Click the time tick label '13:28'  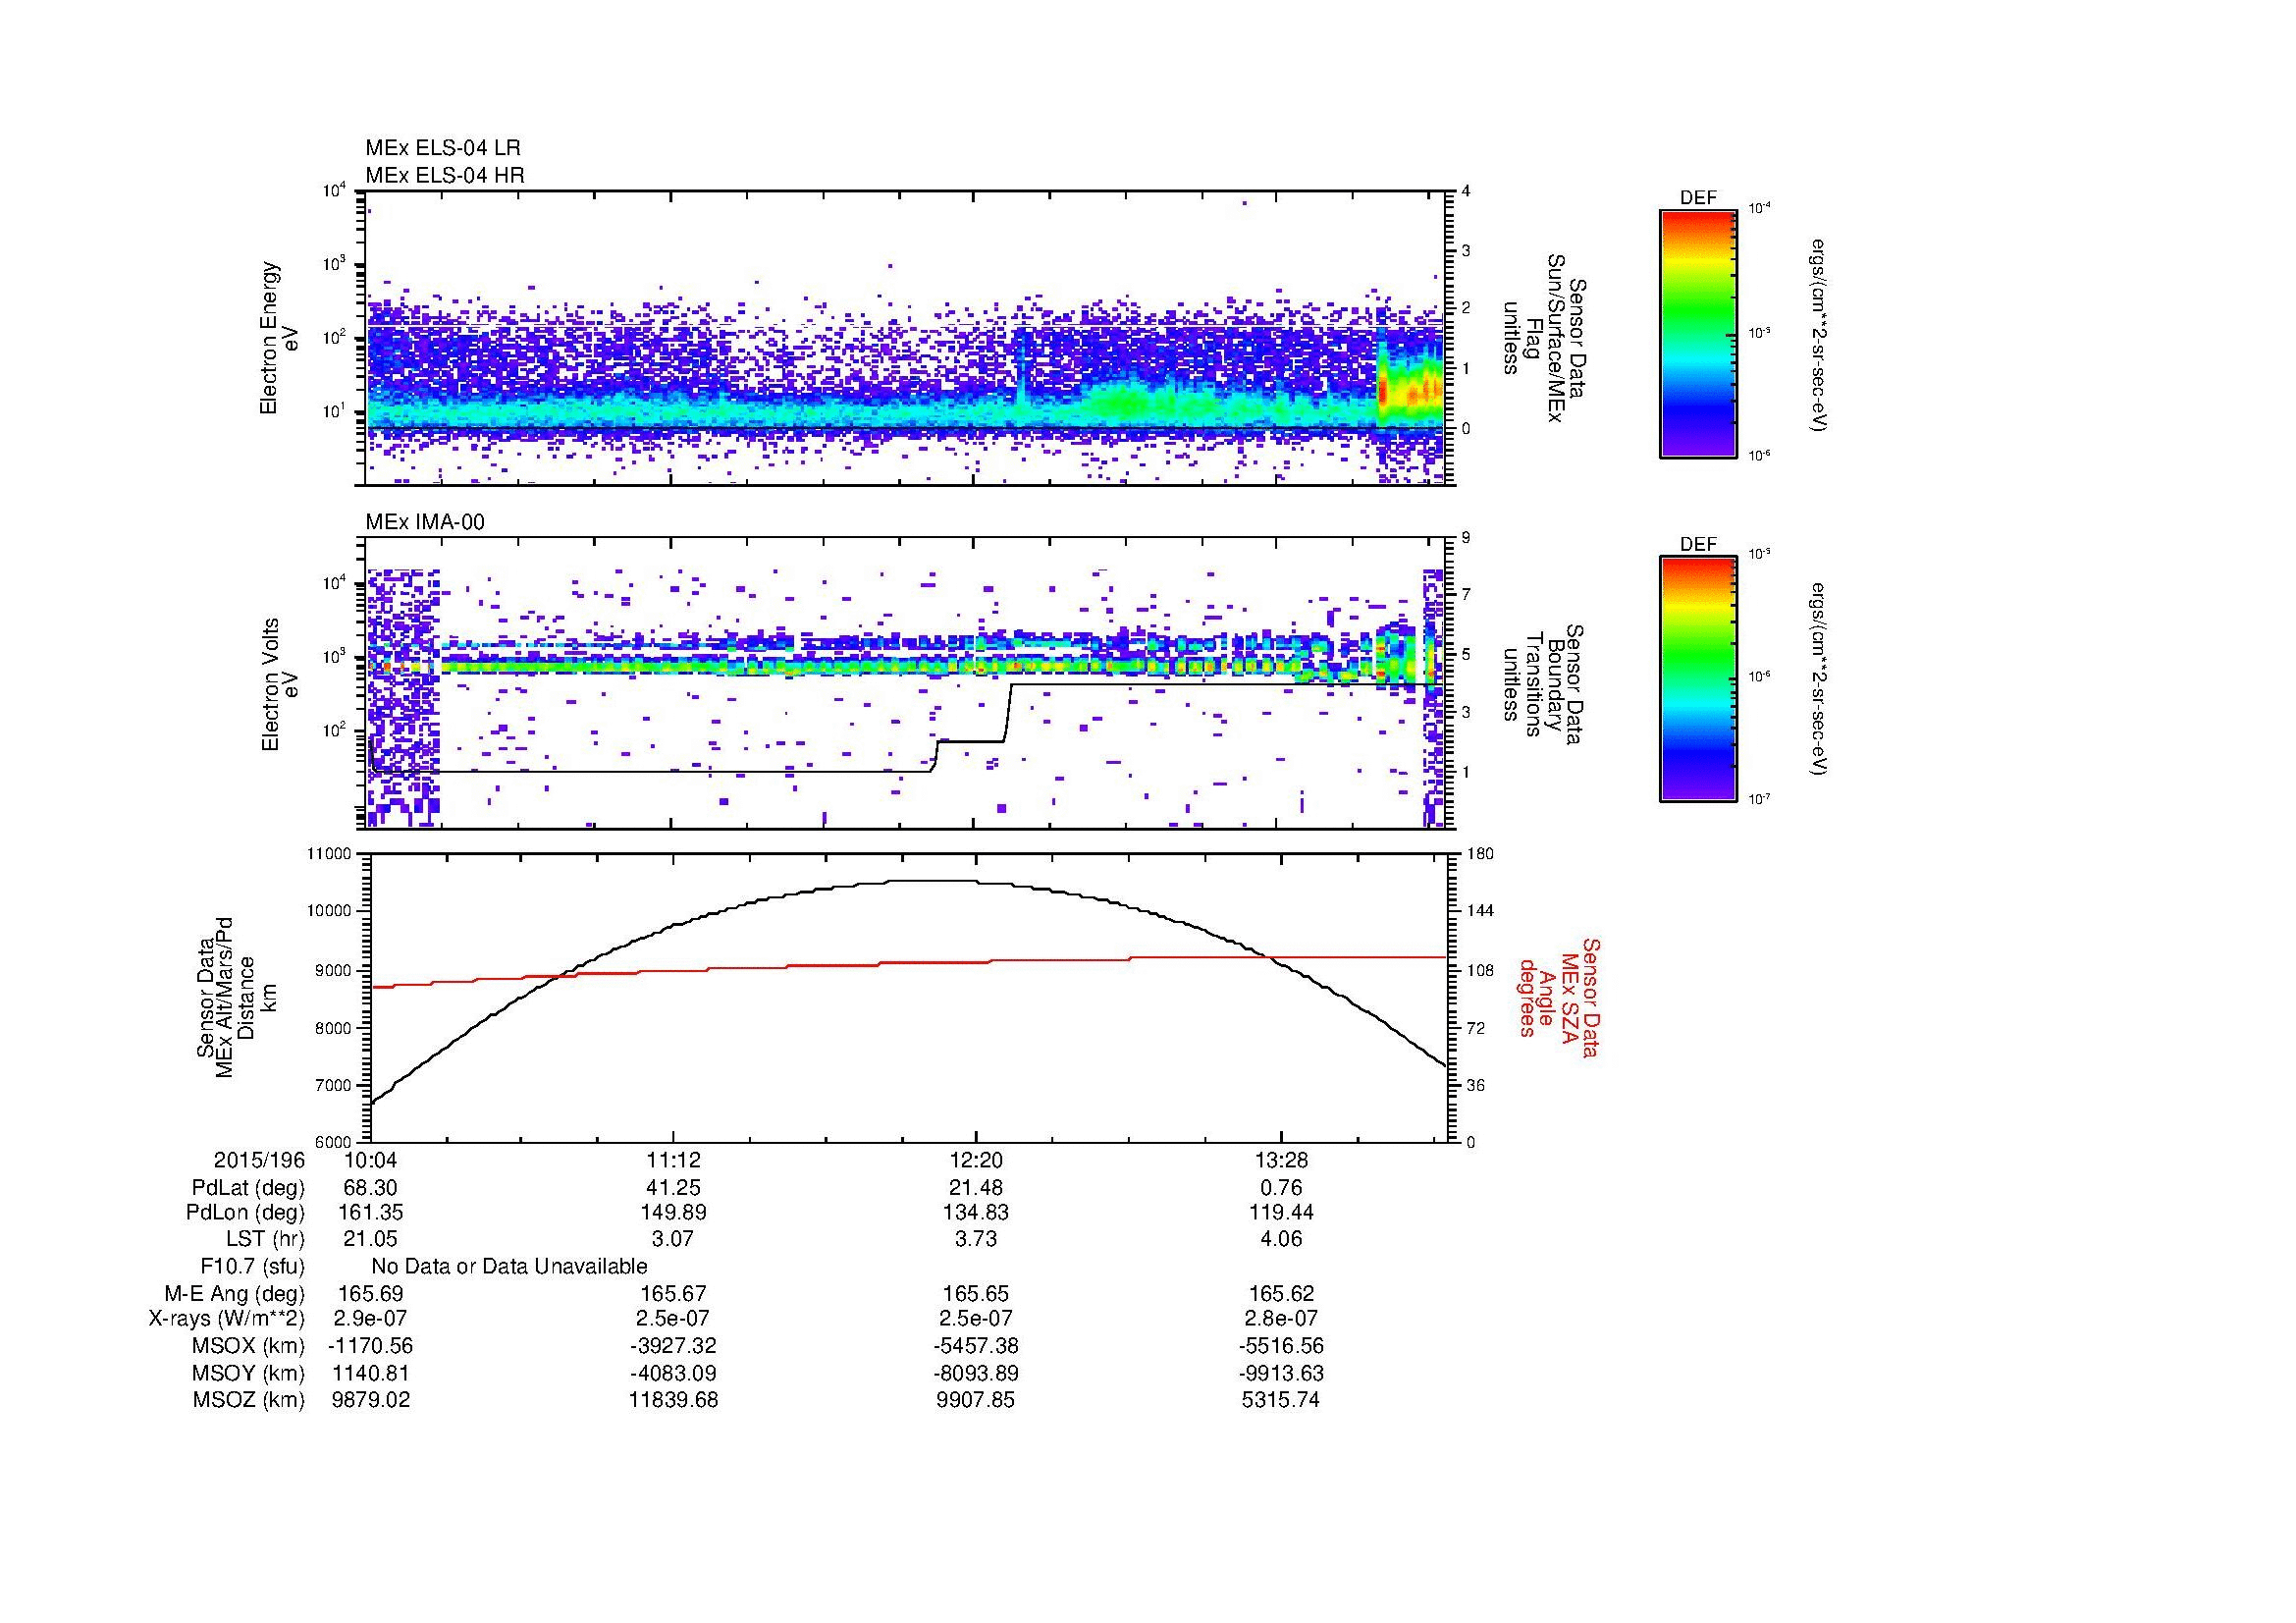1281,1161
